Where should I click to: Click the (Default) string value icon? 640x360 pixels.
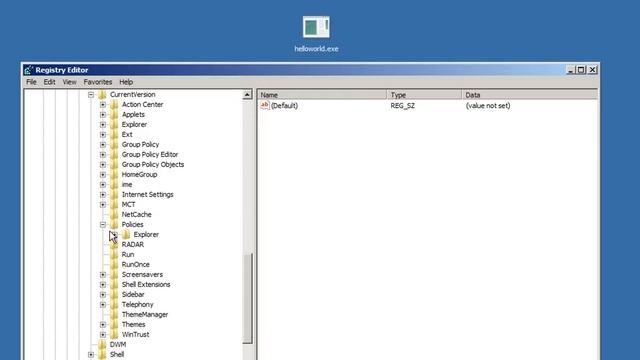tap(265, 105)
